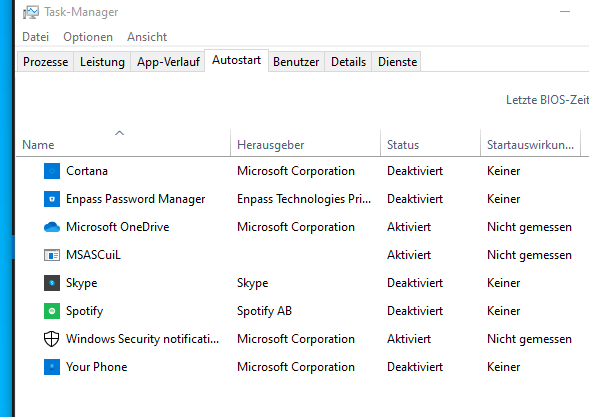
Task: Click the Spotify app icon
Action: coord(52,311)
